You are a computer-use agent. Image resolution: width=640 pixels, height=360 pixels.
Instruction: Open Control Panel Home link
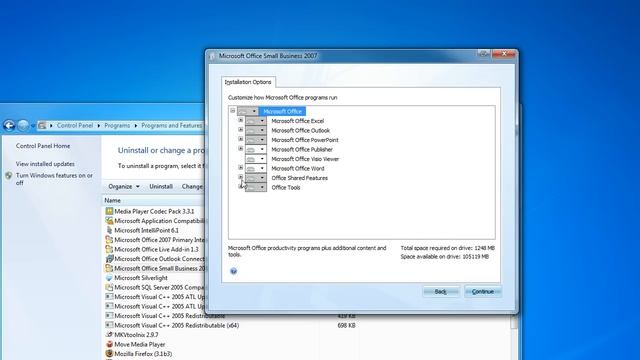pyautogui.click(x=43, y=146)
